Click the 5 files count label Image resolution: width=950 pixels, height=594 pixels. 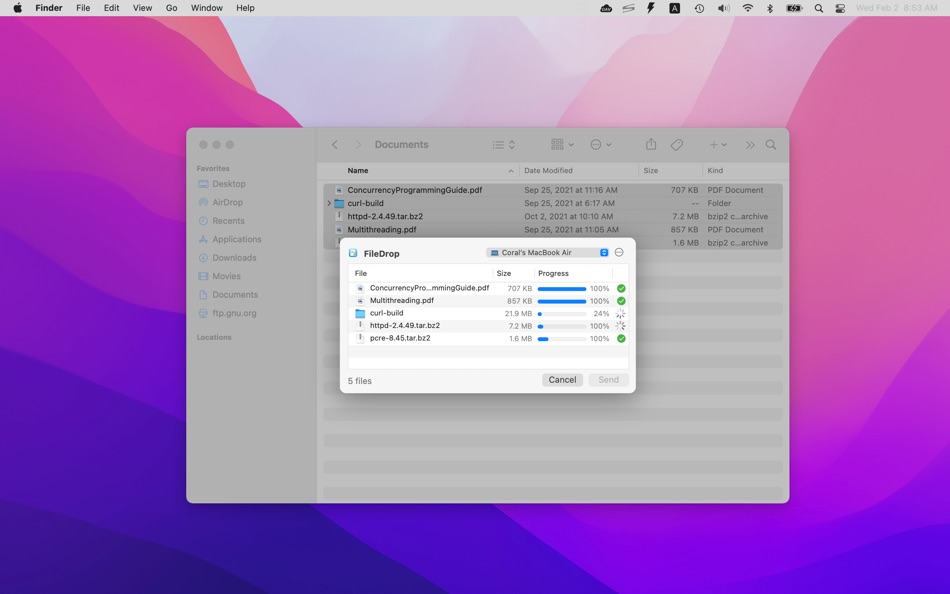pos(360,381)
